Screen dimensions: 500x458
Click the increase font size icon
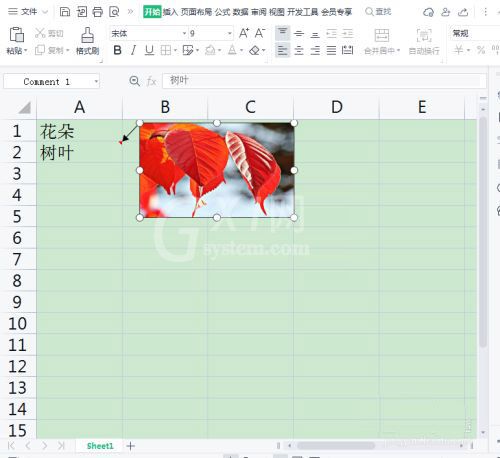[244, 33]
